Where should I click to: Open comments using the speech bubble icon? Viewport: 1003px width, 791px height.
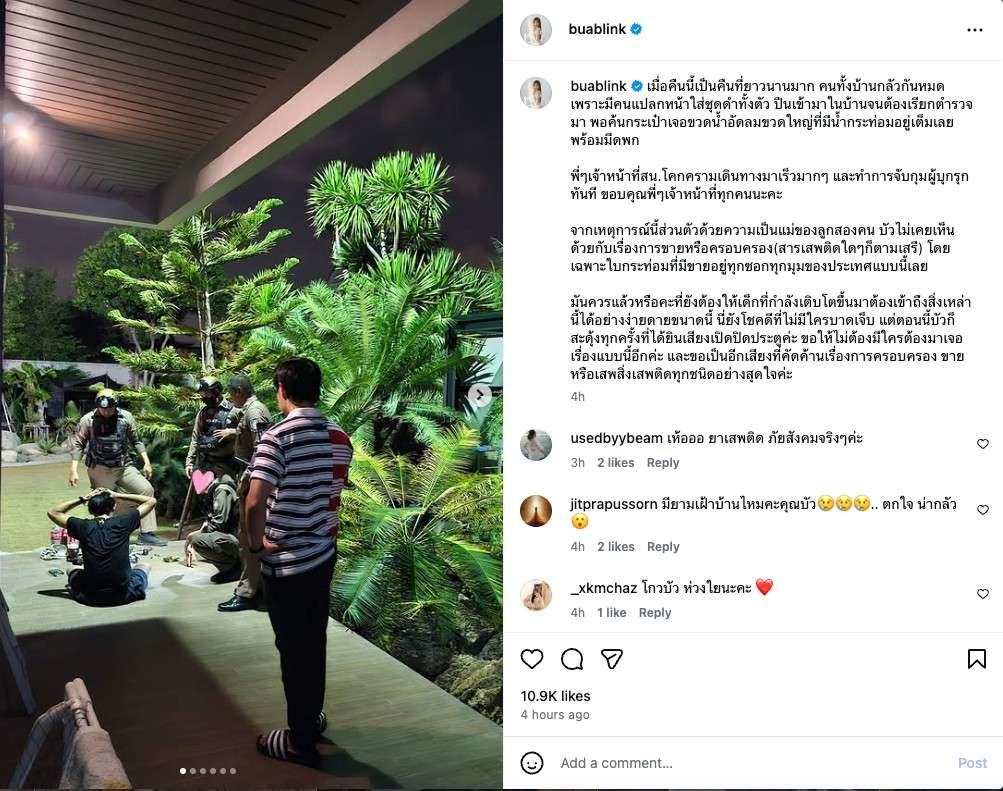click(x=572, y=659)
